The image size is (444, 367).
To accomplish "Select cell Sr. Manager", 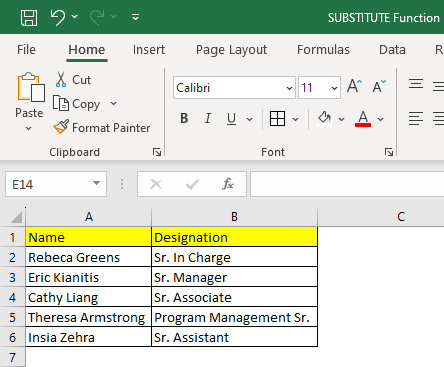I will [234, 277].
